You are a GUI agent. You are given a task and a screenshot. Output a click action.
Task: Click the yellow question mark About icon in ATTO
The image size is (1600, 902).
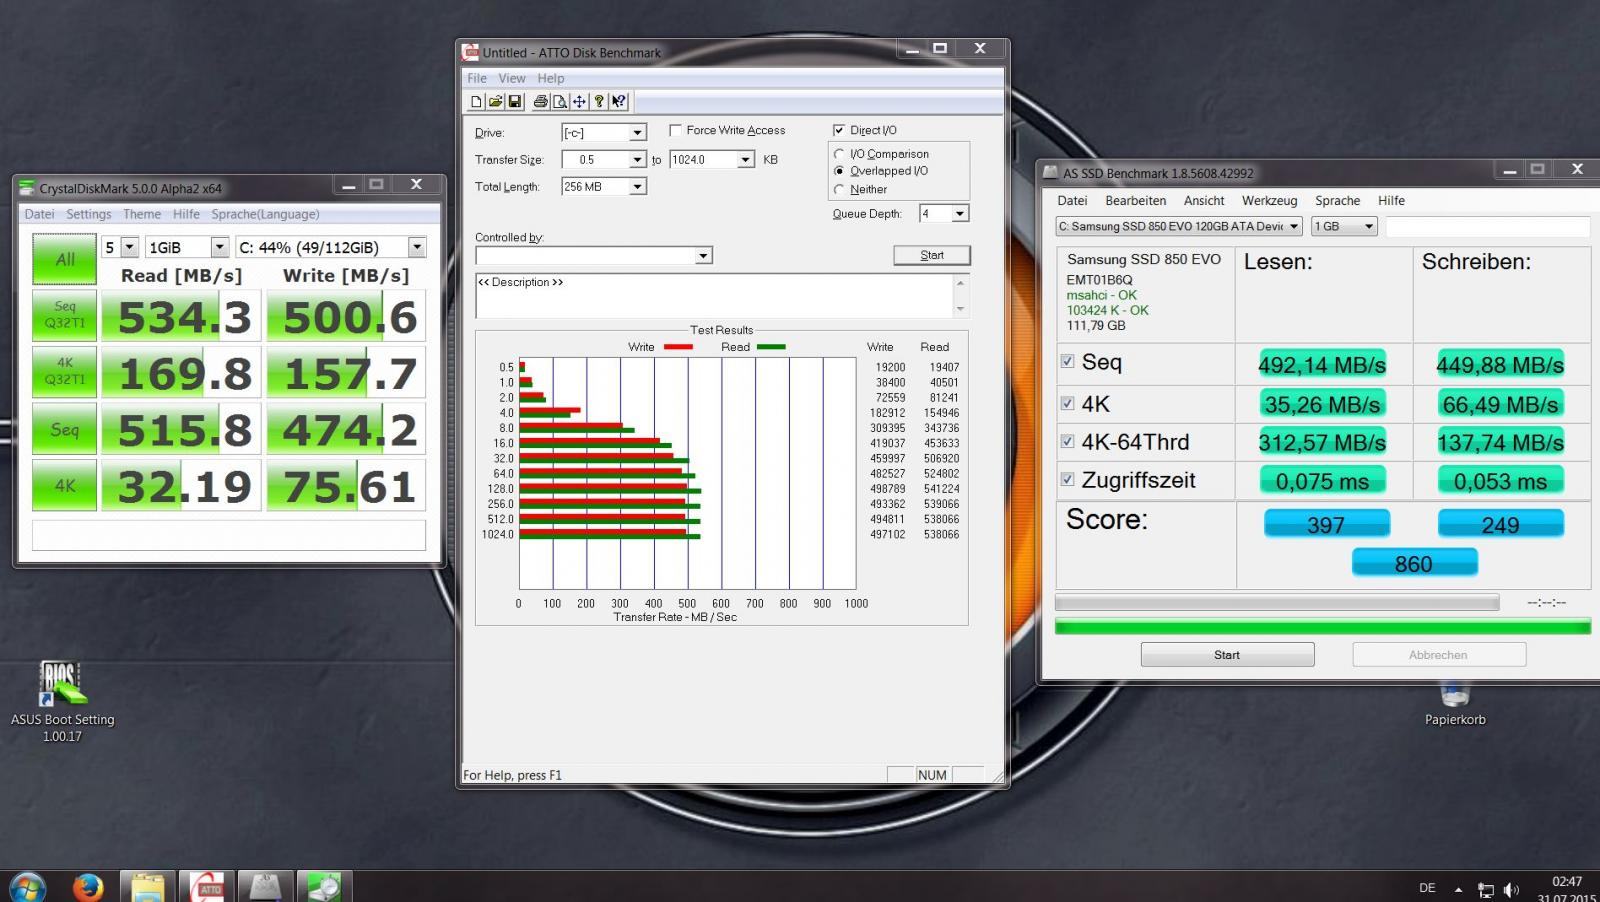click(598, 102)
